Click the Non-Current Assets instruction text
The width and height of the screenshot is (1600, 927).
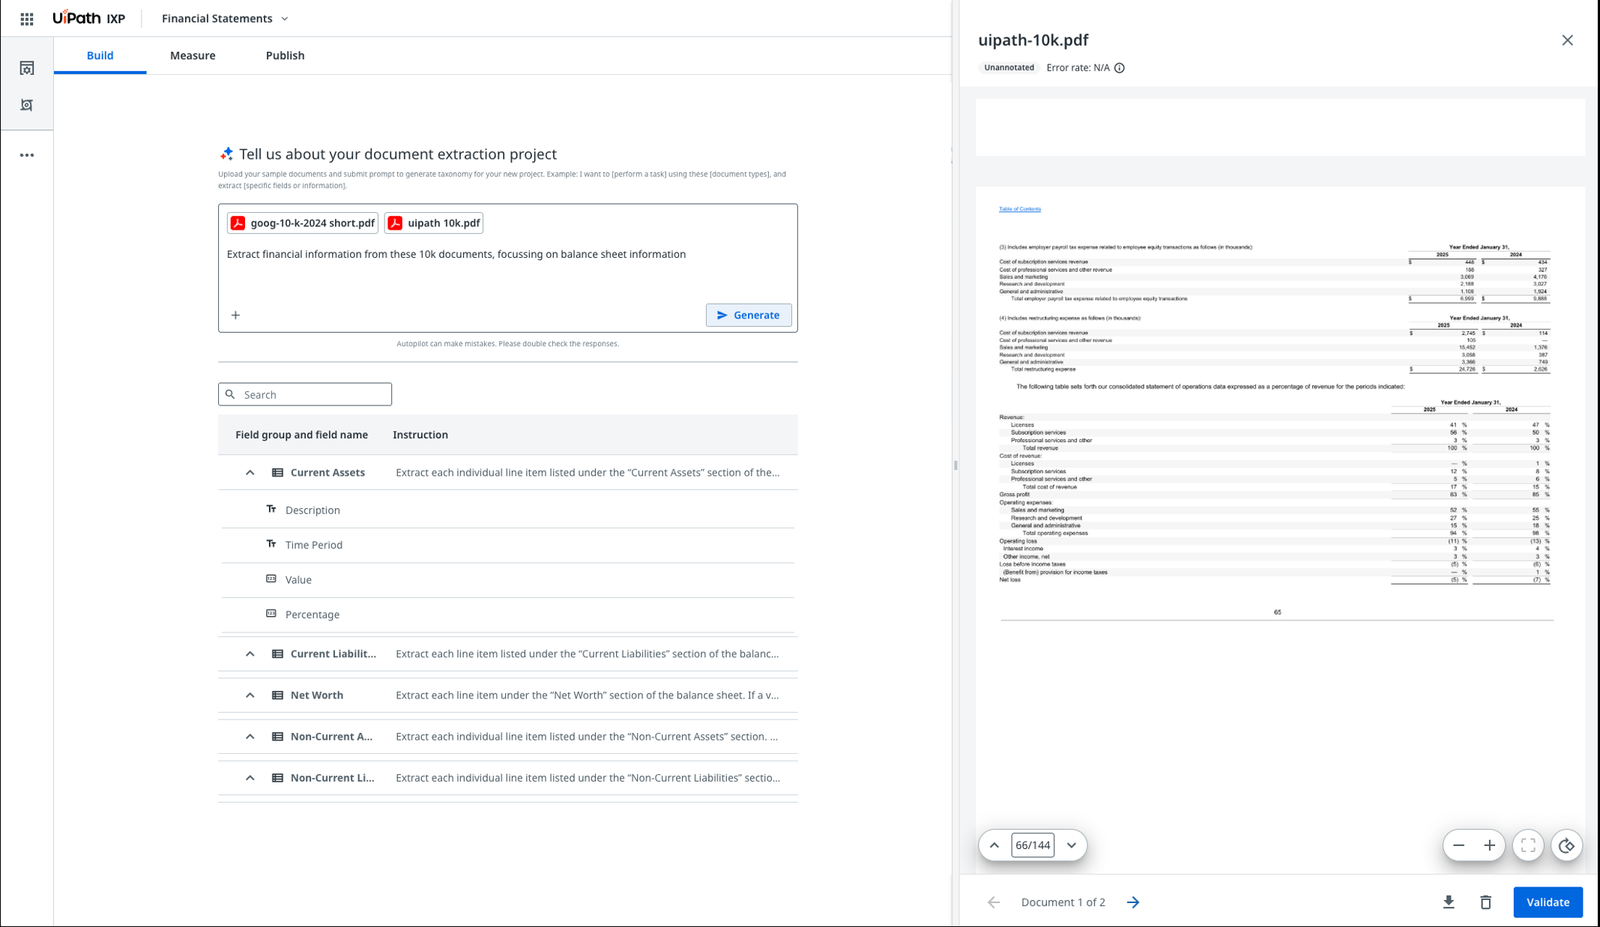click(587, 737)
